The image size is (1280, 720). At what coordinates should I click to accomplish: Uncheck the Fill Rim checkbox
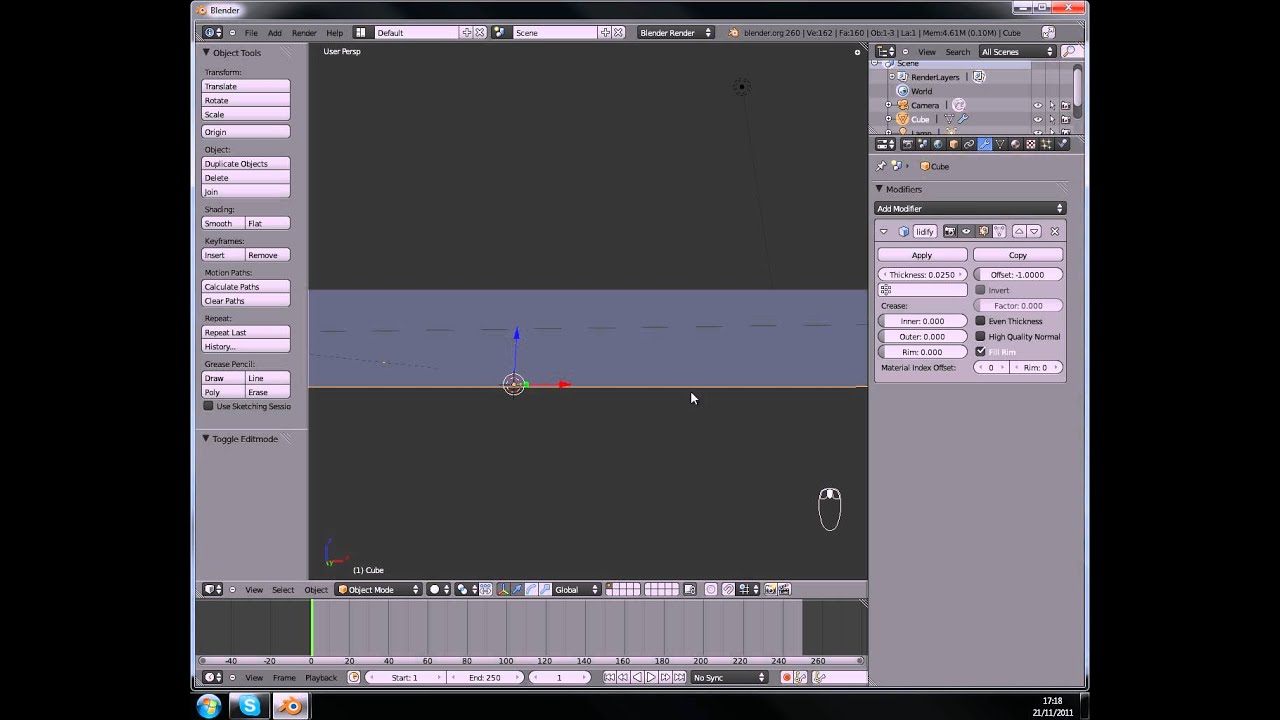click(980, 352)
